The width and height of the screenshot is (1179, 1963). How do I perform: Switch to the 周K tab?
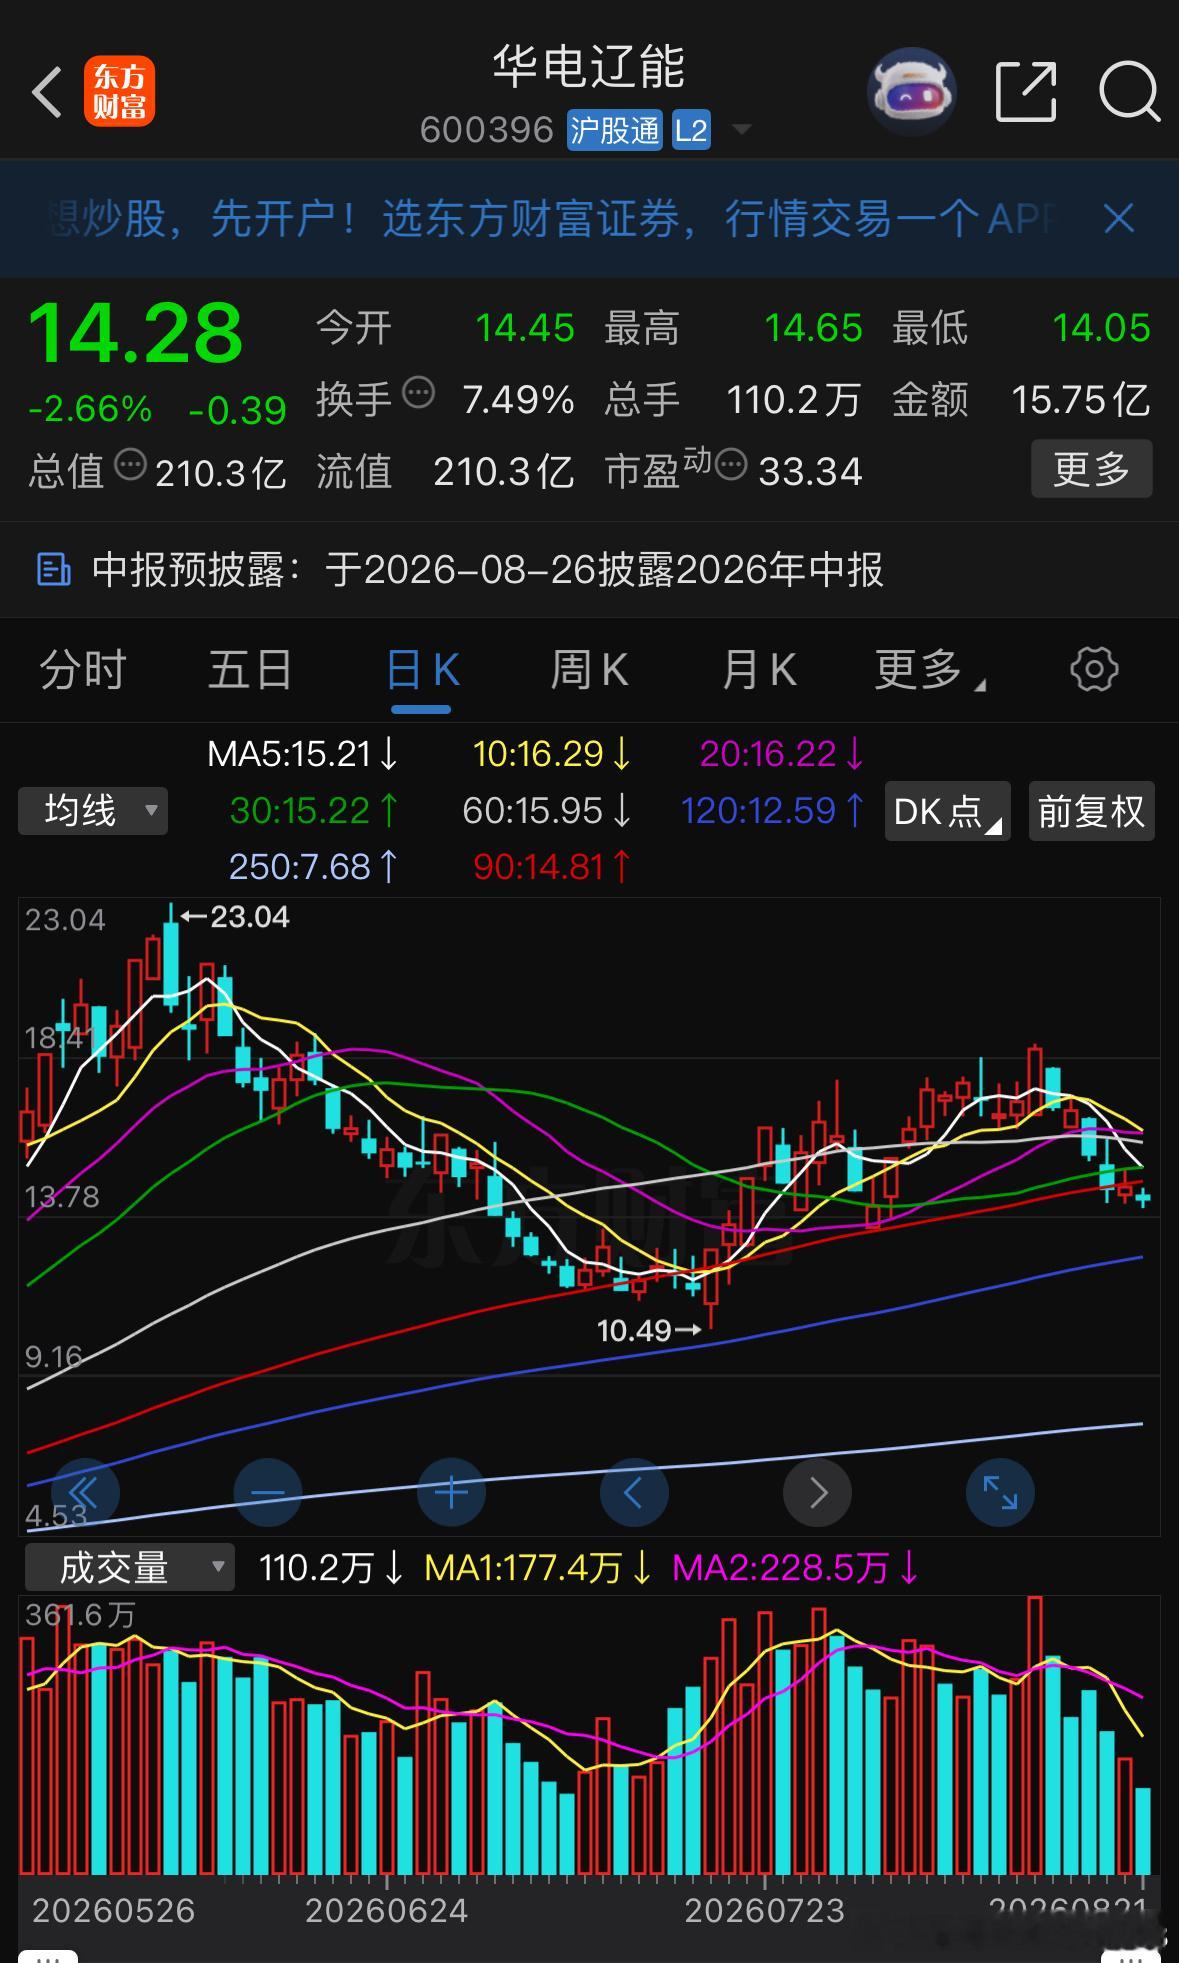pos(590,670)
